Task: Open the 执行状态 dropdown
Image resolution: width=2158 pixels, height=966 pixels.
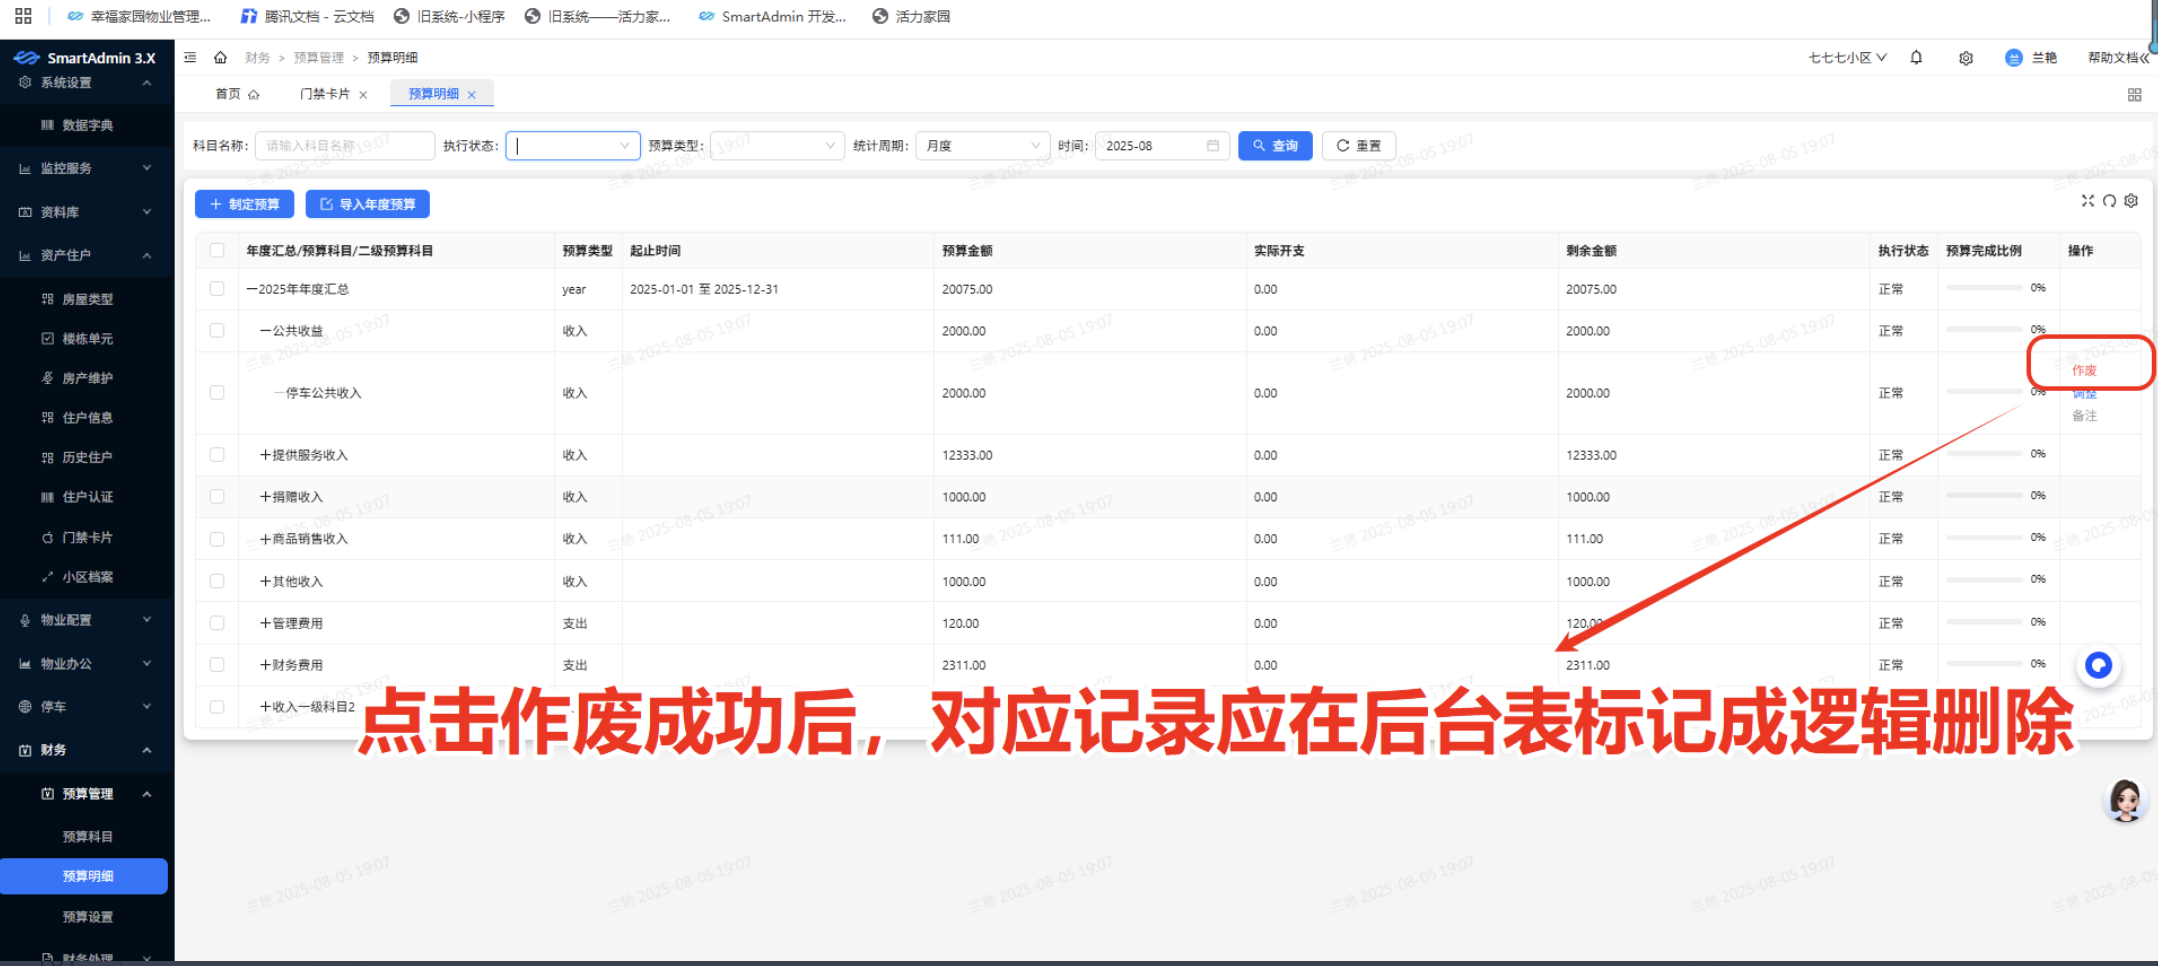Action: pos(572,145)
